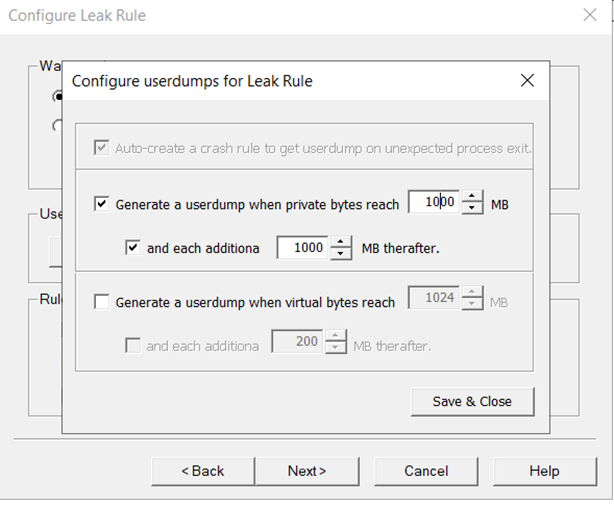Go back with the < Back button
The width and height of the screenshot is (614, 505).
coord(202,471)
